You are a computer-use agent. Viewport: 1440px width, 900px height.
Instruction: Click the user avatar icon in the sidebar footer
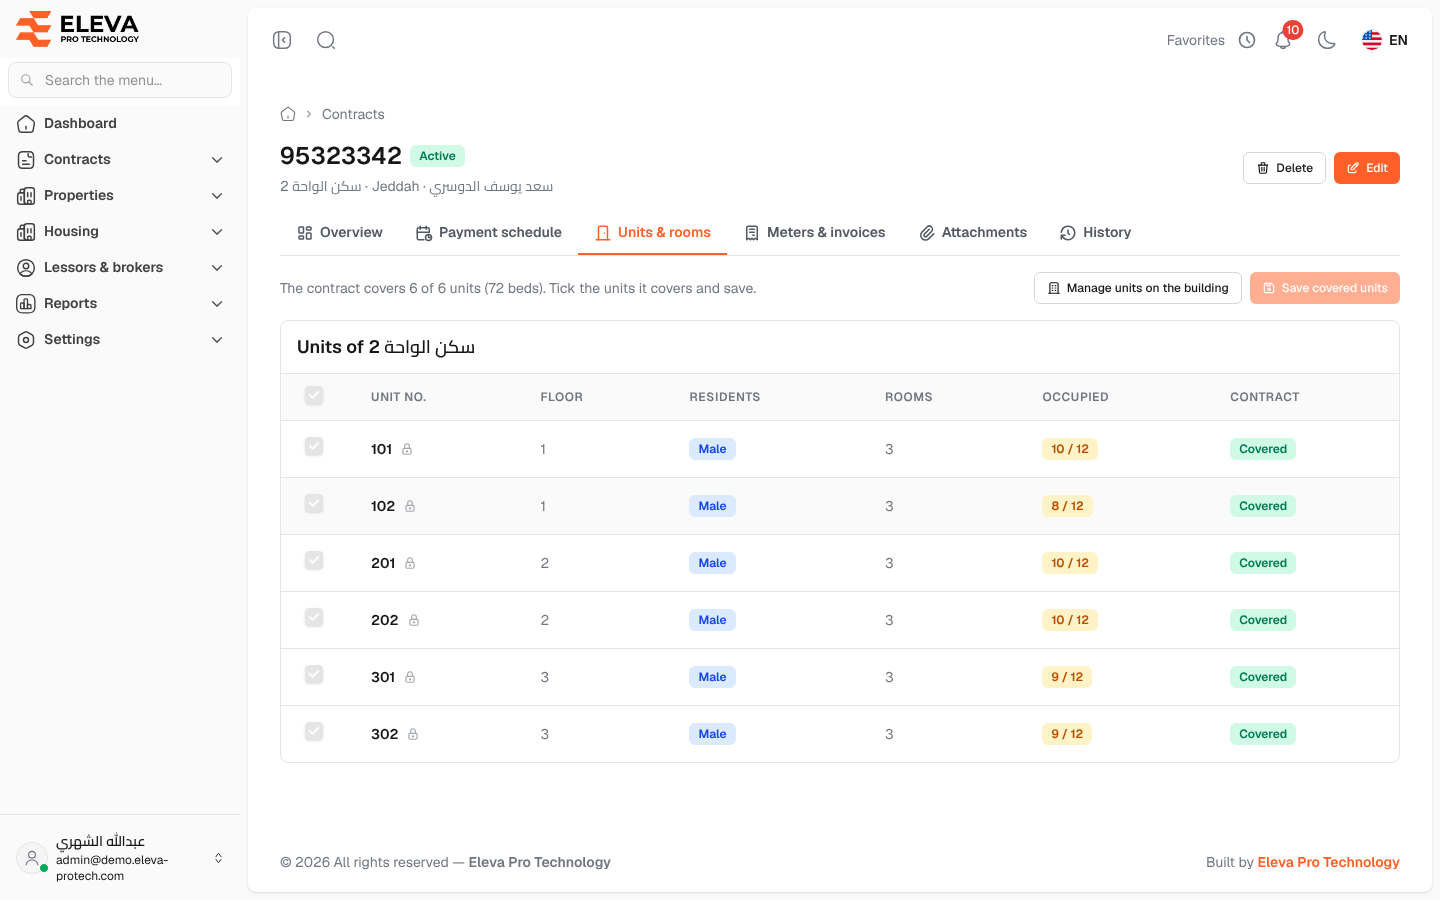(32, 858)
